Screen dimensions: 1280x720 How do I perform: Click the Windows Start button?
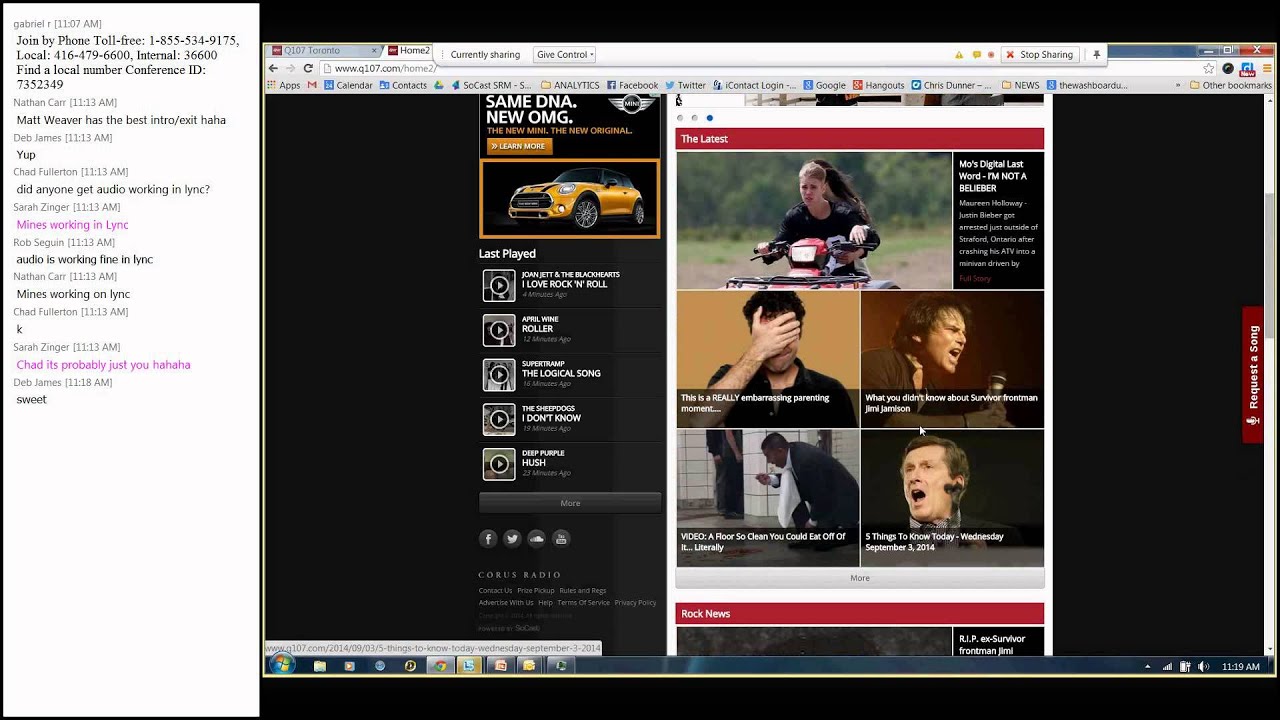tap(281, 665)
